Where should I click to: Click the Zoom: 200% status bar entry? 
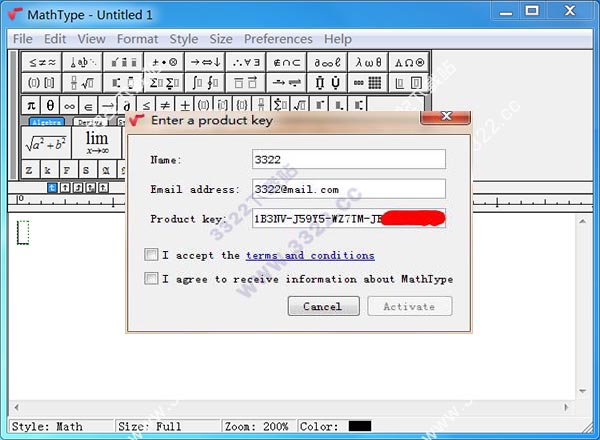click(256, 426)
